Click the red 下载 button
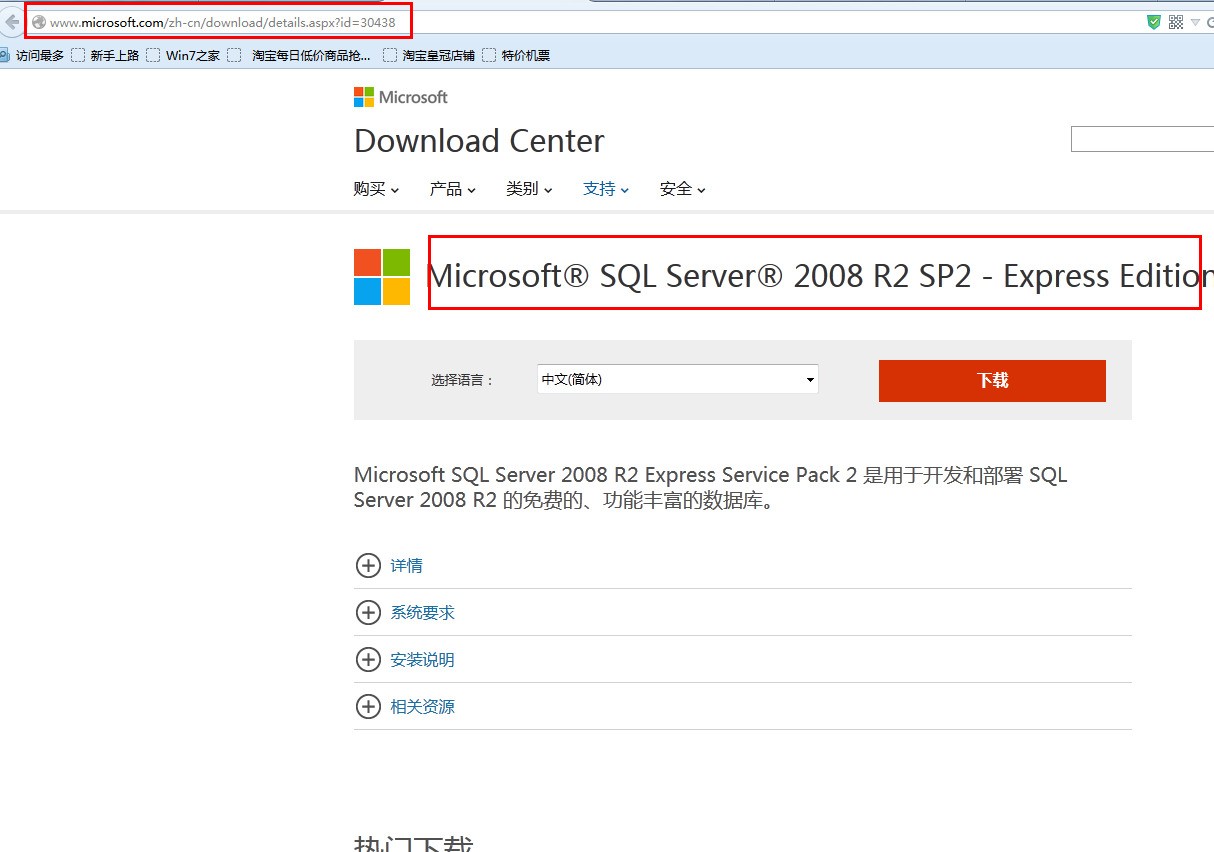The height and width of the screenshot is (852, 1214). [992, 381]
